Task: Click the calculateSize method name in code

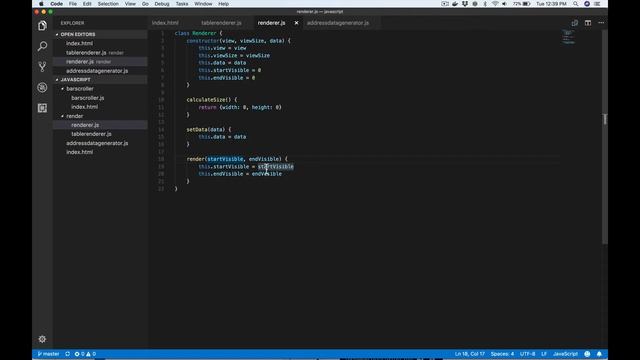Action: tap(206, 100)
